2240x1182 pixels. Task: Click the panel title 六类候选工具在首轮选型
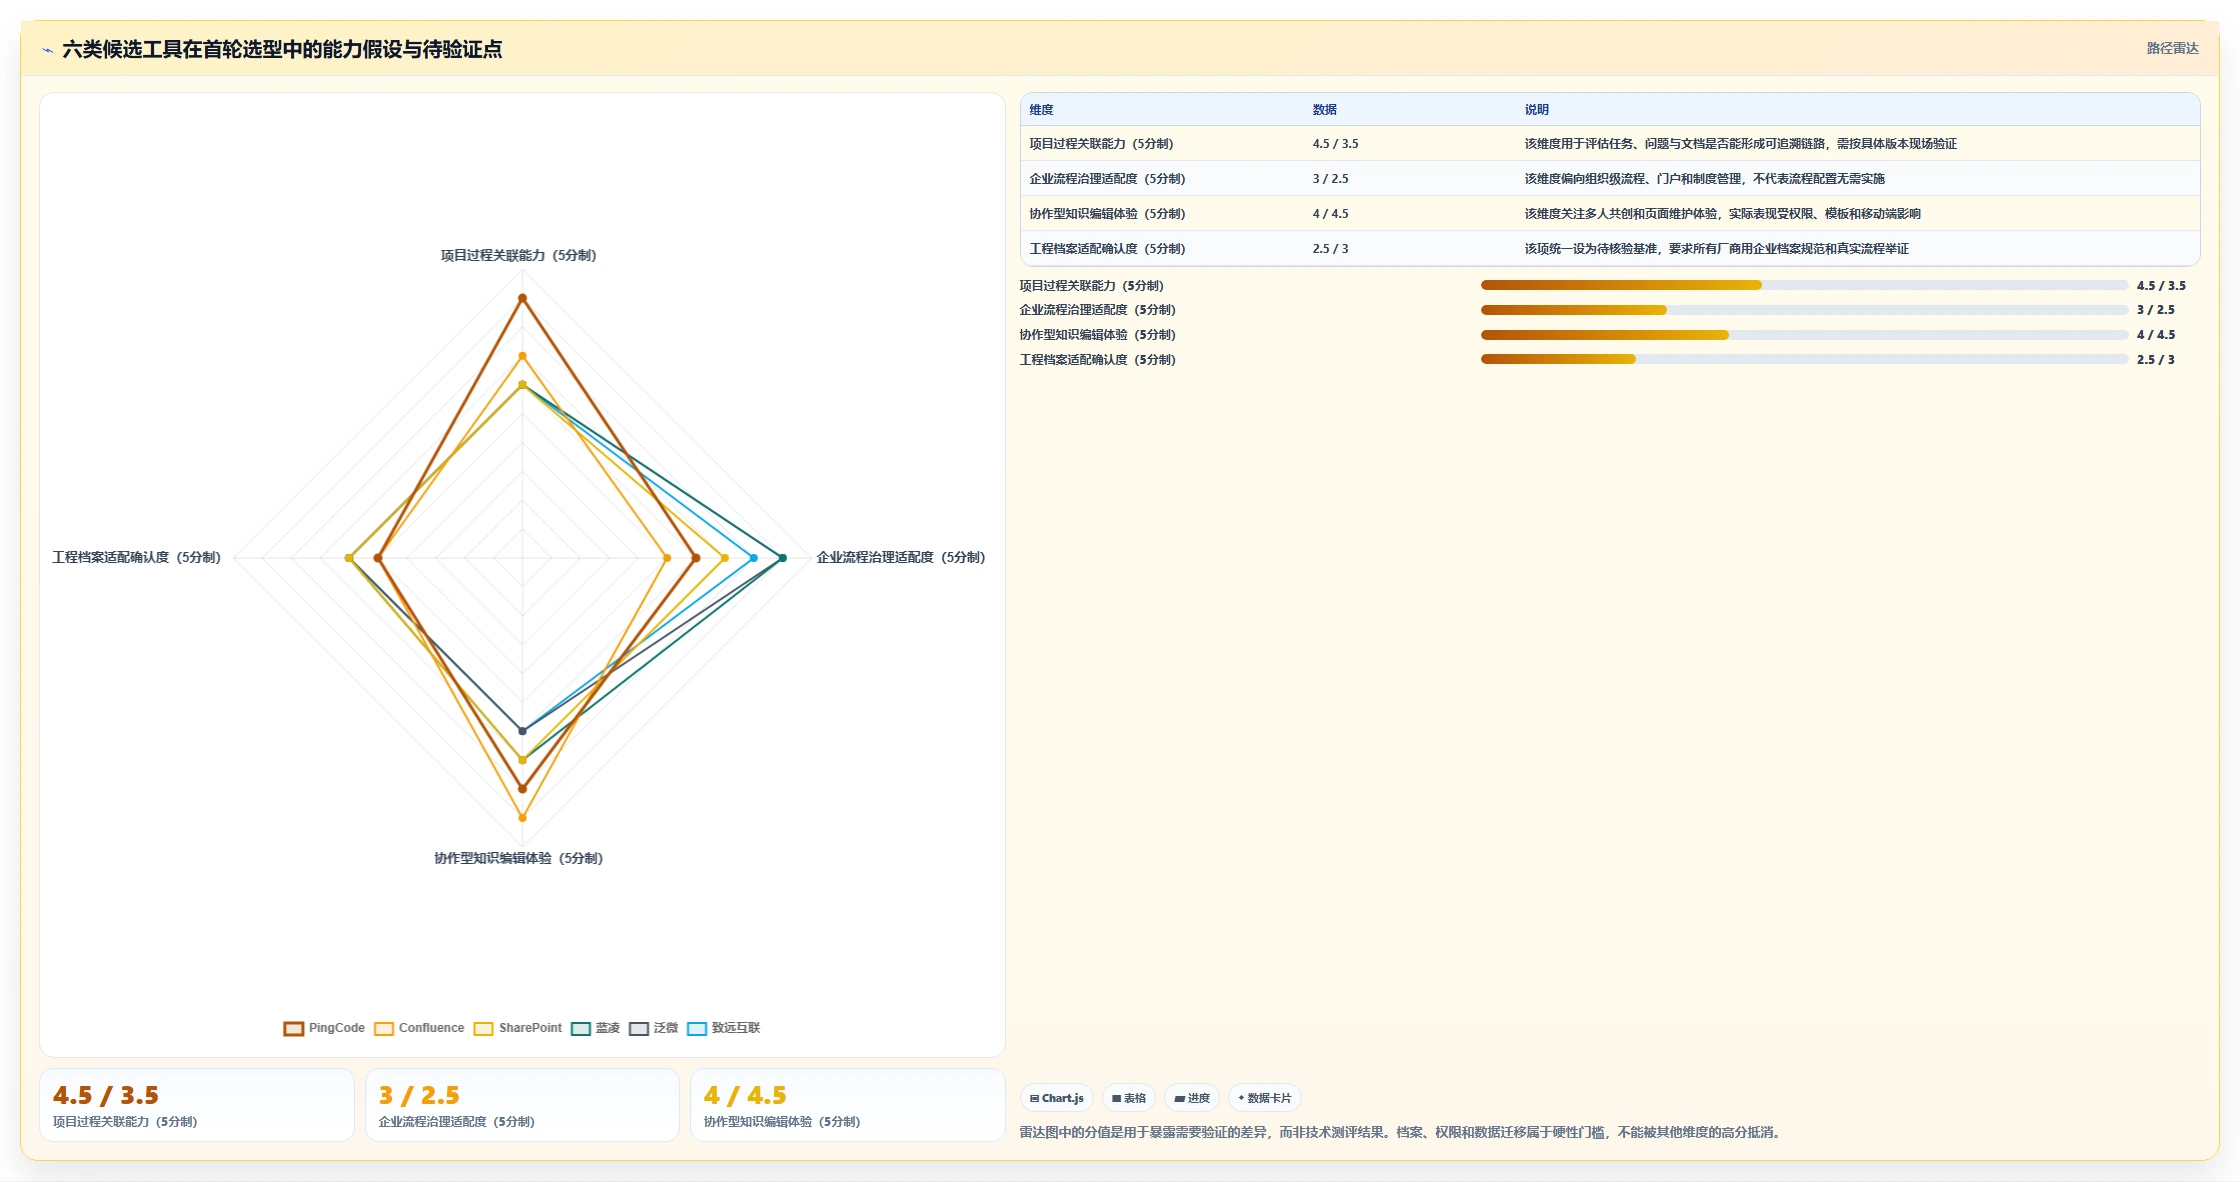282,50
